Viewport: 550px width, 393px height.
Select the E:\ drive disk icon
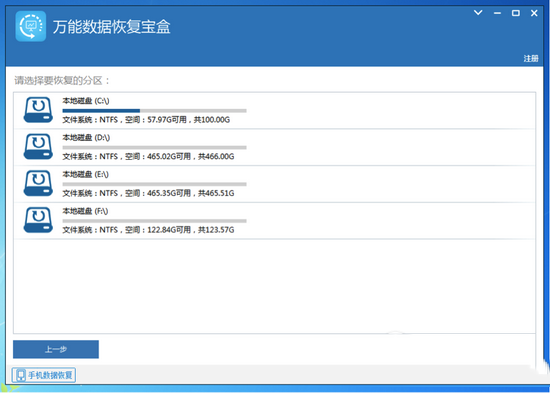tap(38, 184)
